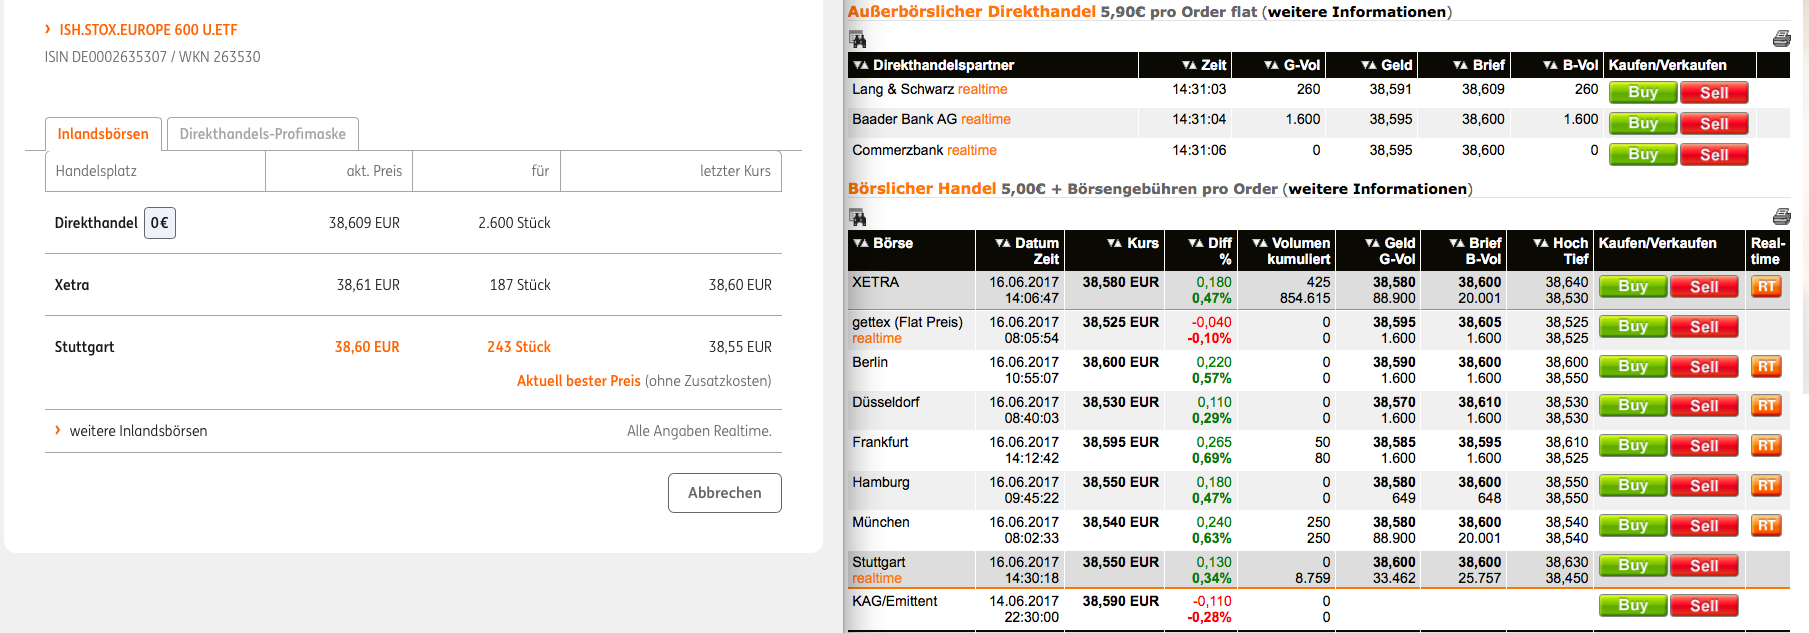Click the binoculars icon above the Direkthandelspartner table
The height and width of the screenshot is (633, 1809).
857,40
